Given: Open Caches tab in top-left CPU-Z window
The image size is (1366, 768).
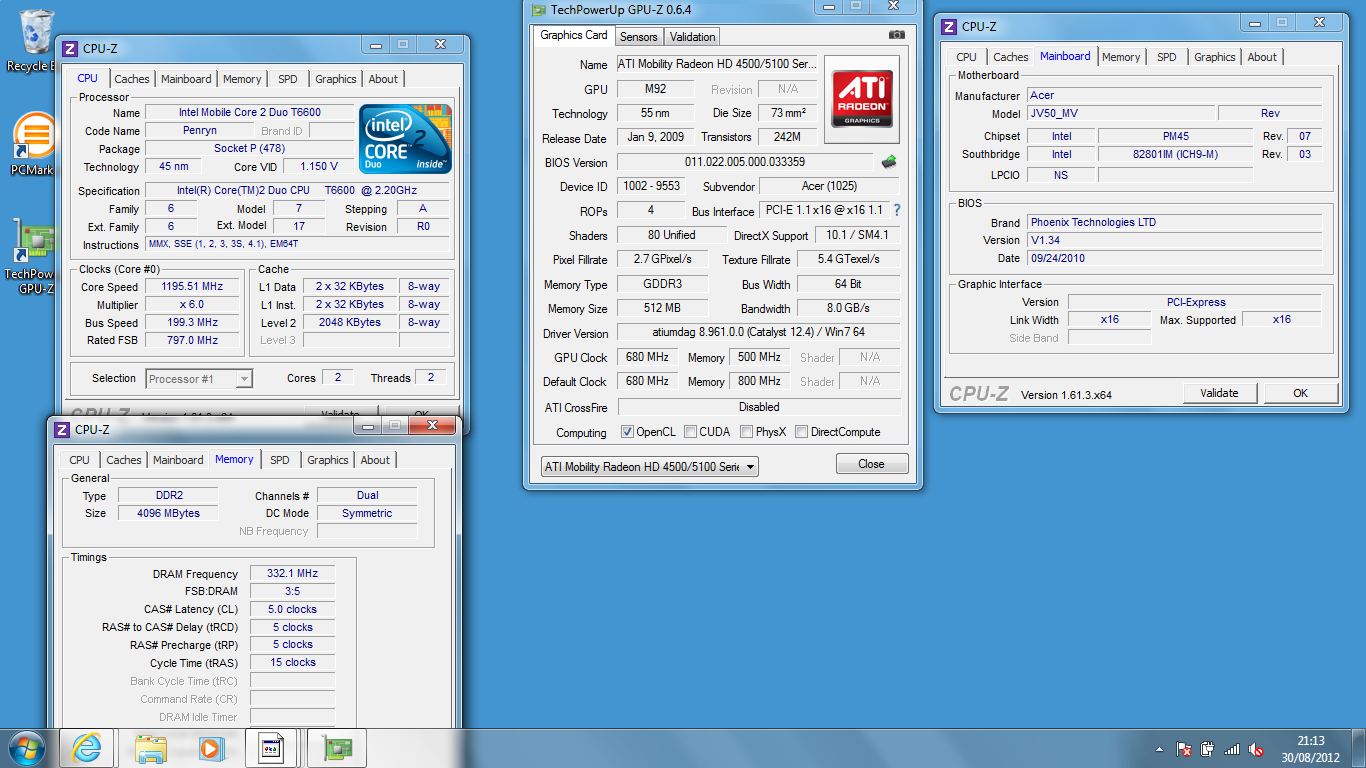Looking at the screenshot, I should click(x=131, y=79).
